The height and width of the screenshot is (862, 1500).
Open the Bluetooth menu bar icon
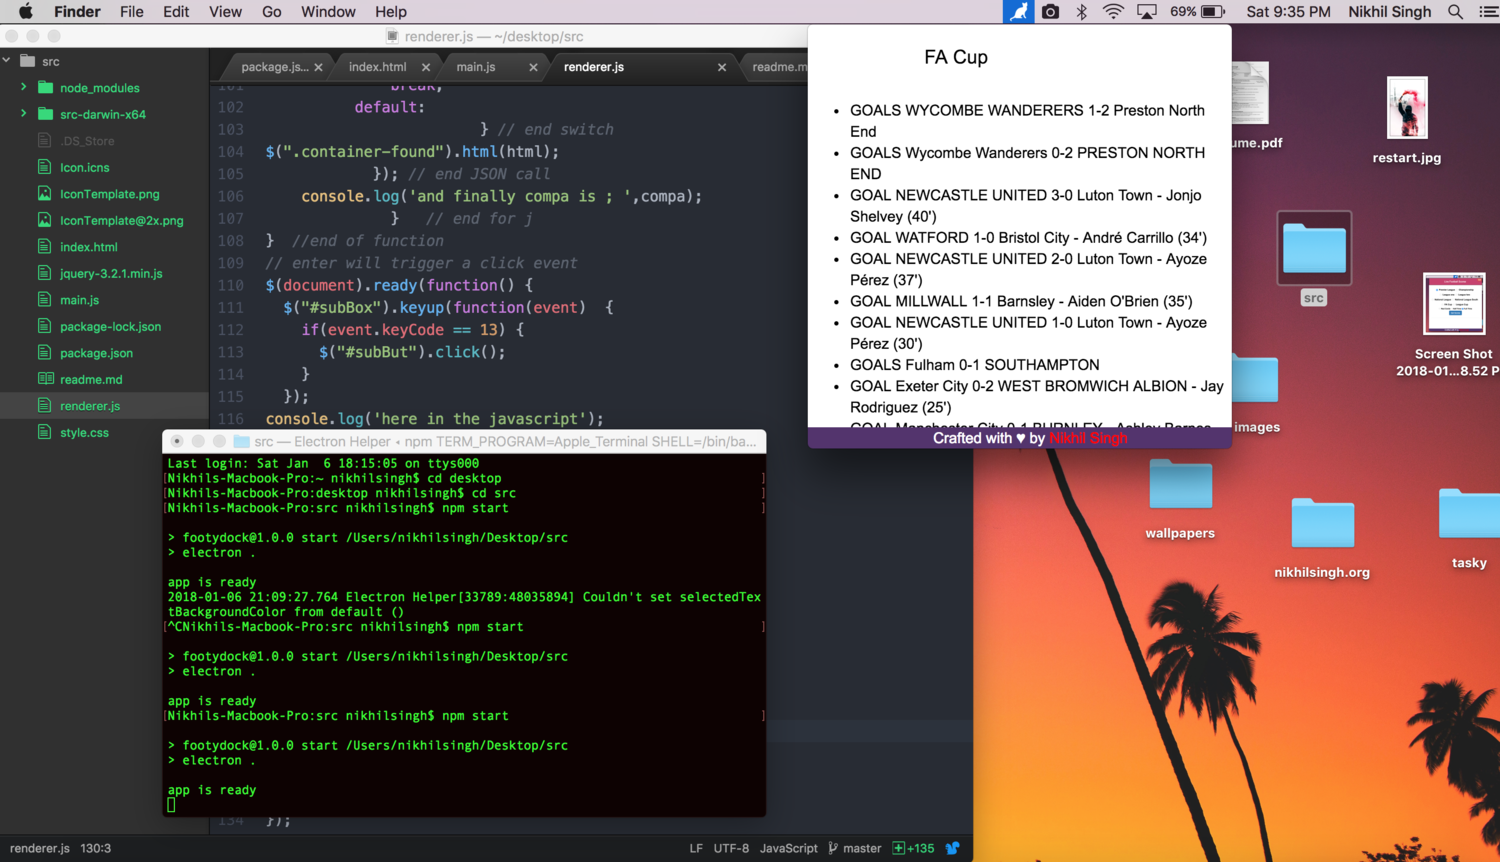pyautogui.click(x=1081, y=12)
